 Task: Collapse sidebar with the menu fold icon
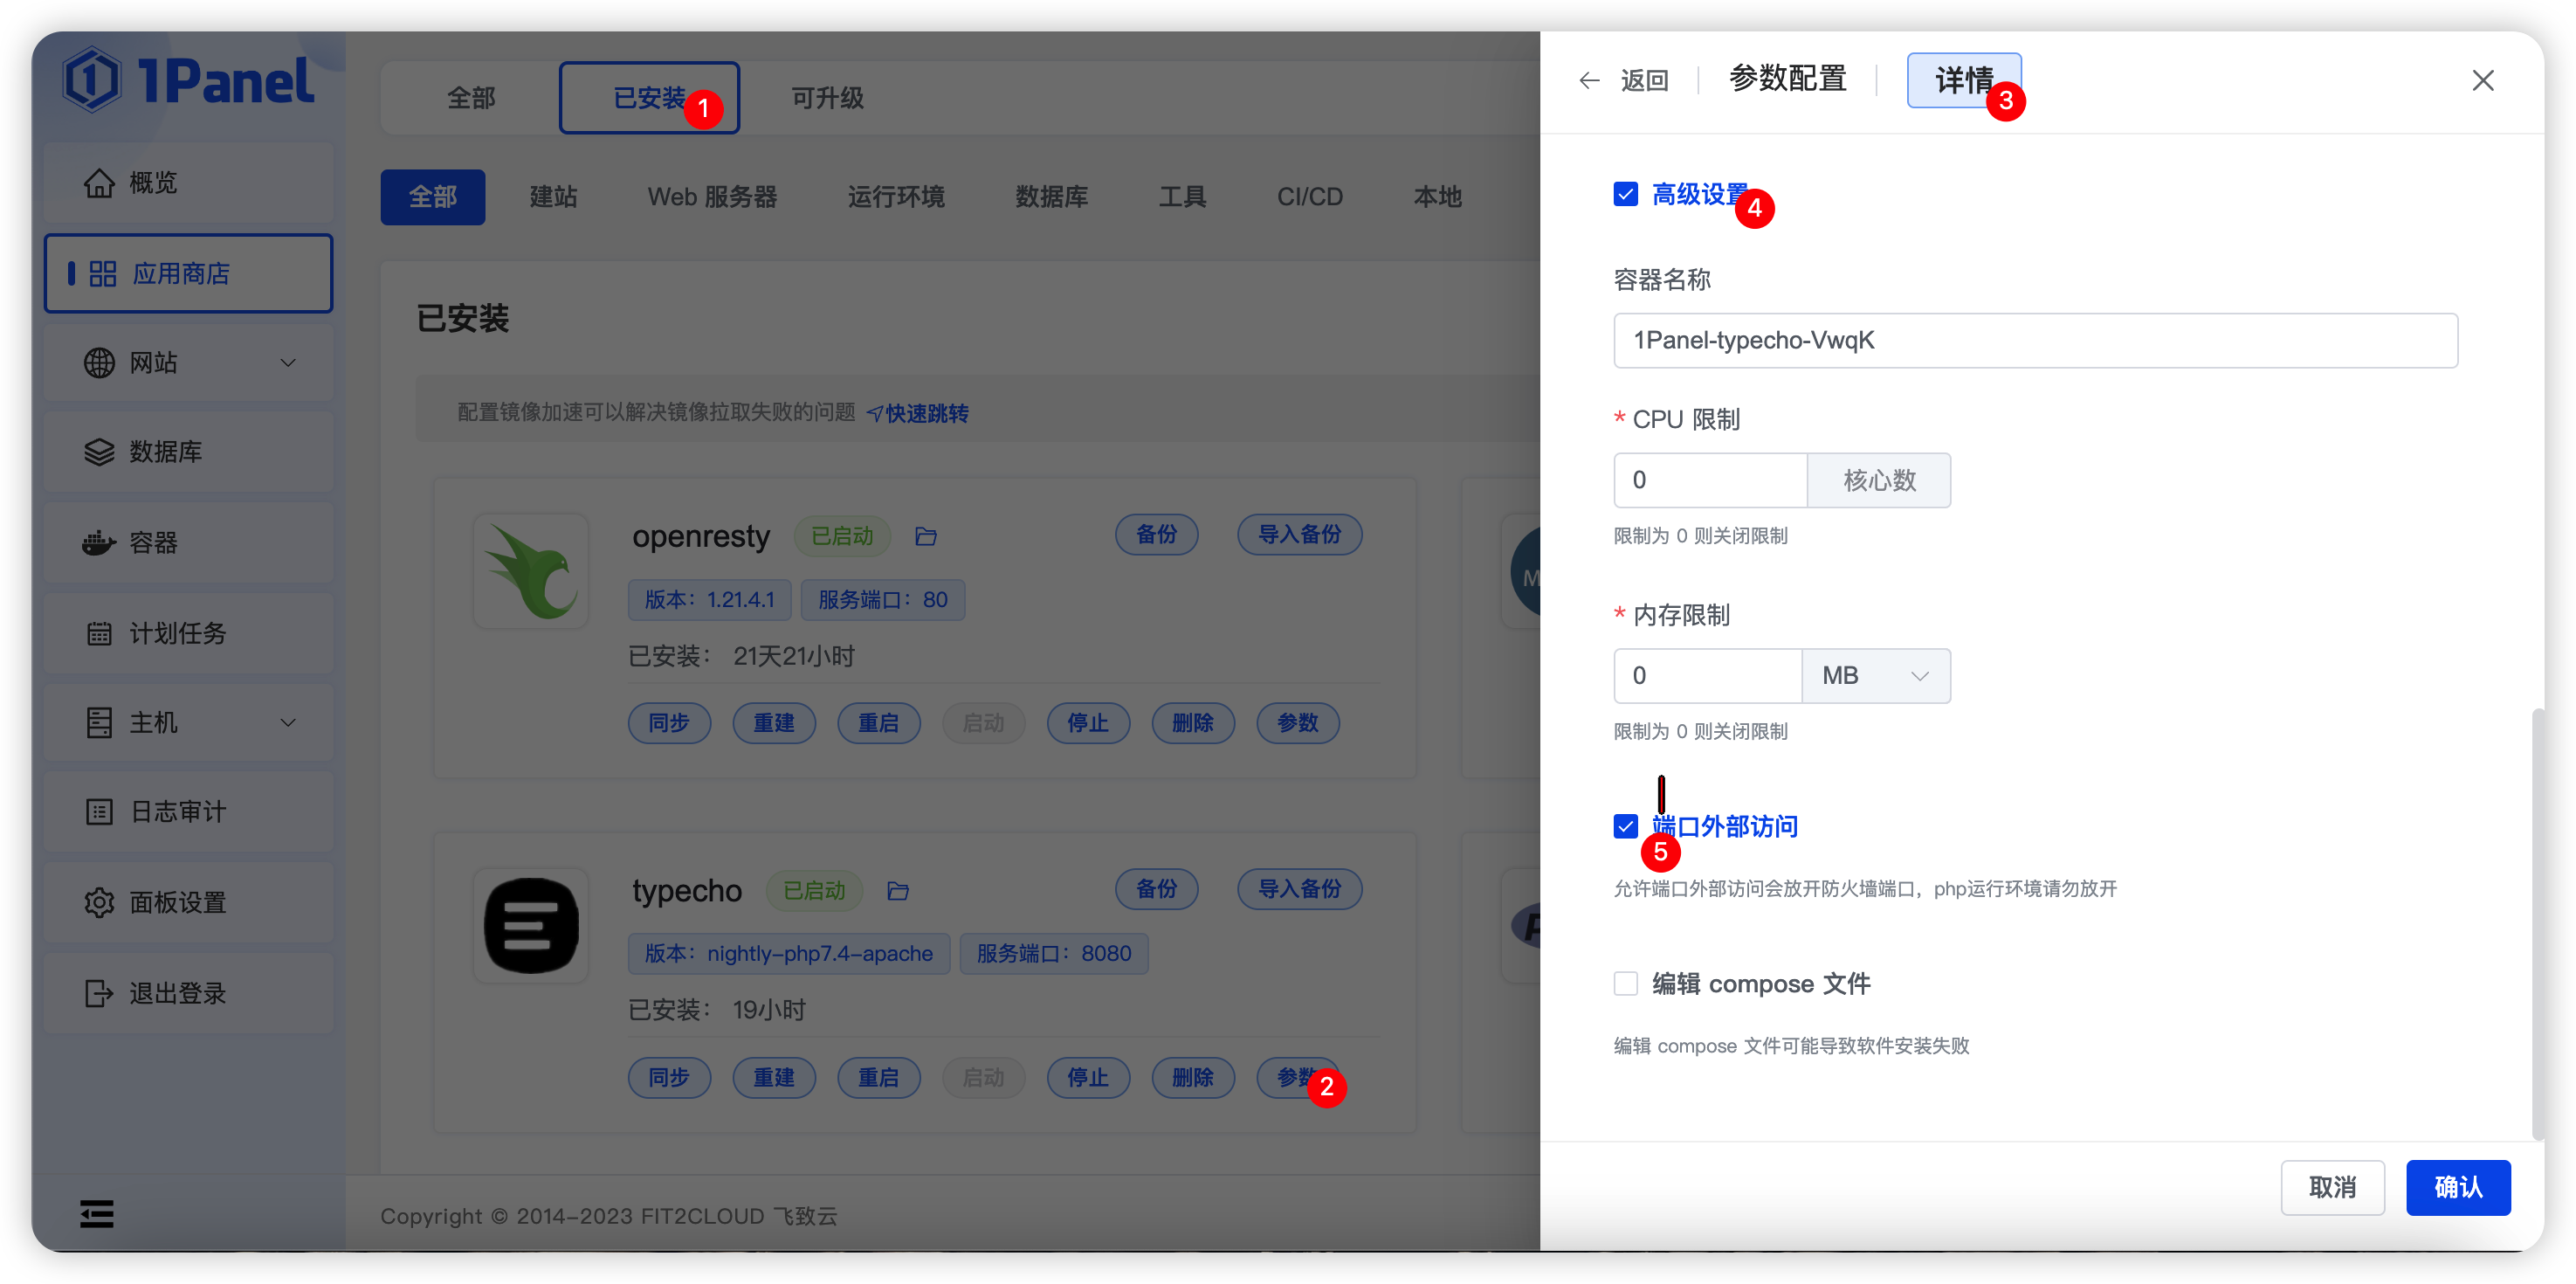(97, 1214)
